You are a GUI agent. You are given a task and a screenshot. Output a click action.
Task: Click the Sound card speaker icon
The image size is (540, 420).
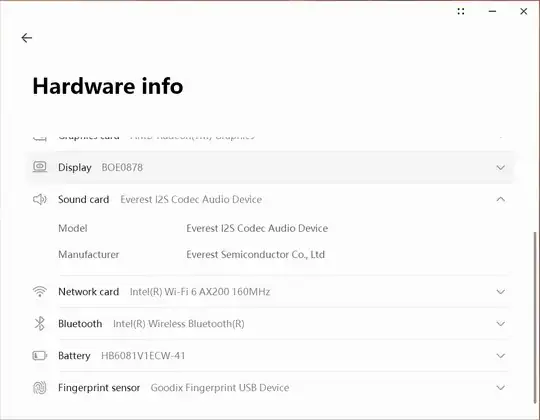point(40,199)
